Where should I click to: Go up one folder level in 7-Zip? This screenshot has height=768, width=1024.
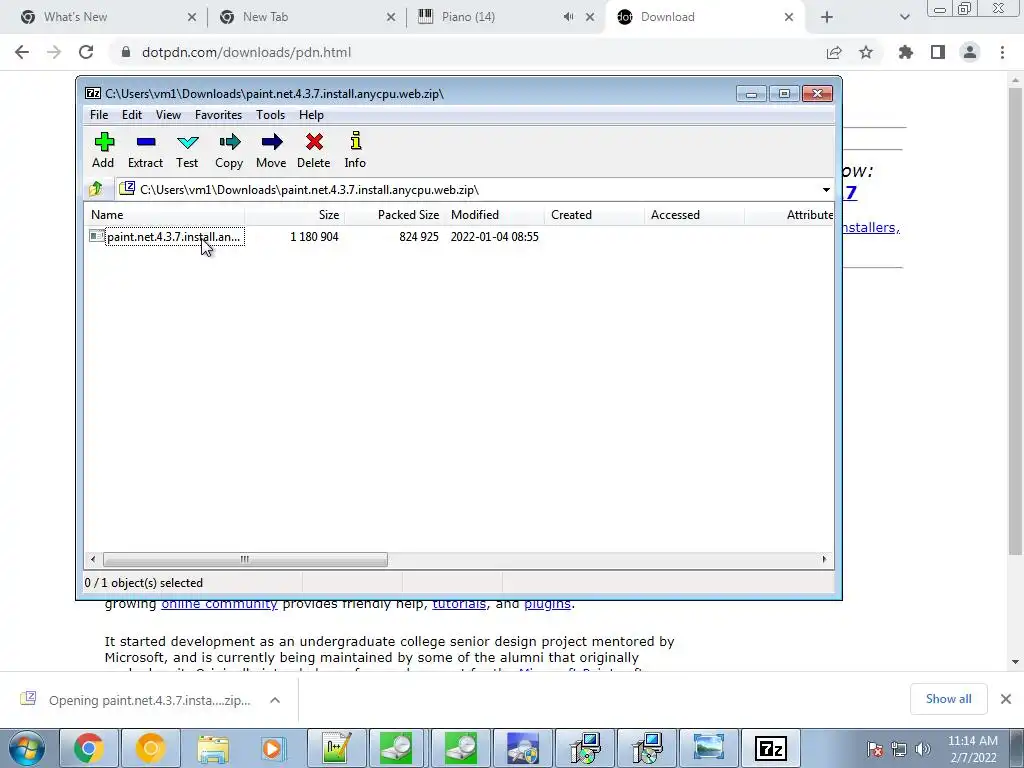coord(96,189)
